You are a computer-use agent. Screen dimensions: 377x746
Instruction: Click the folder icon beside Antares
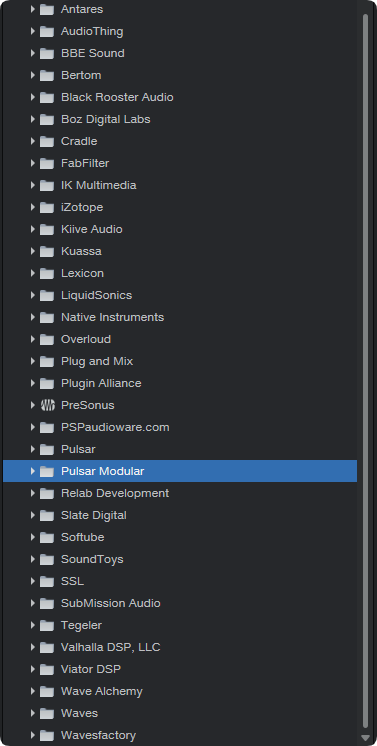click(47, 10)
